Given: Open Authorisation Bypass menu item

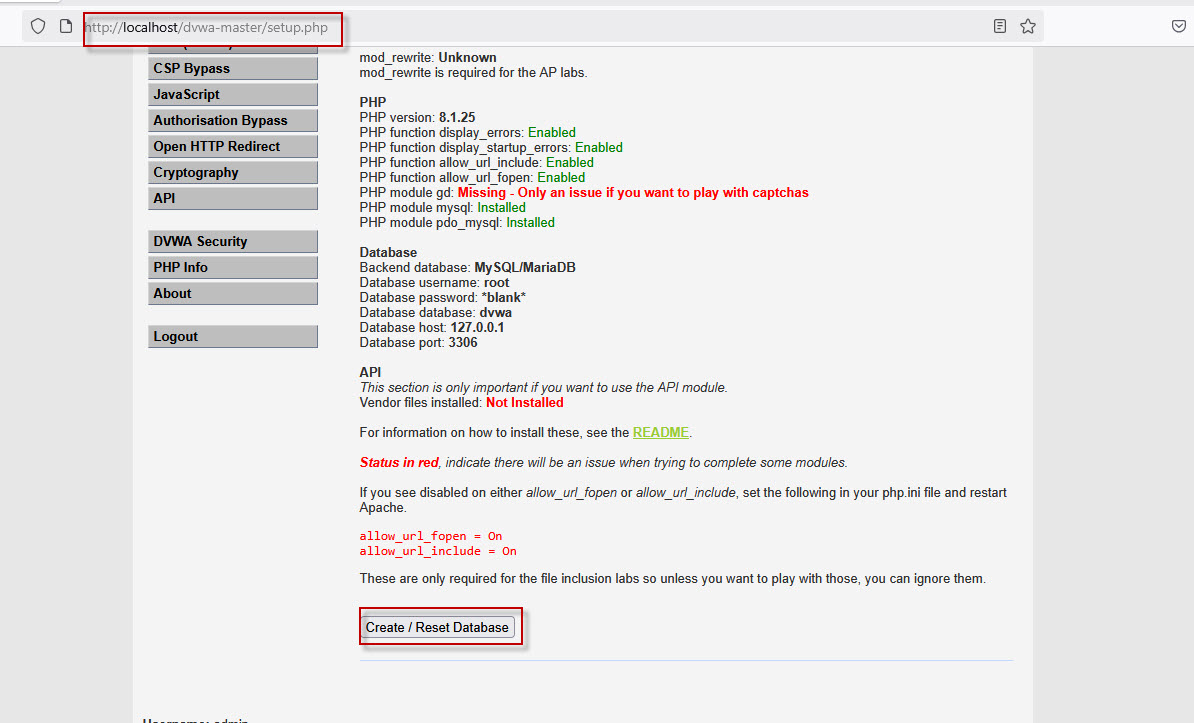Looking at the screenshot, I should [x=233, y=120].
